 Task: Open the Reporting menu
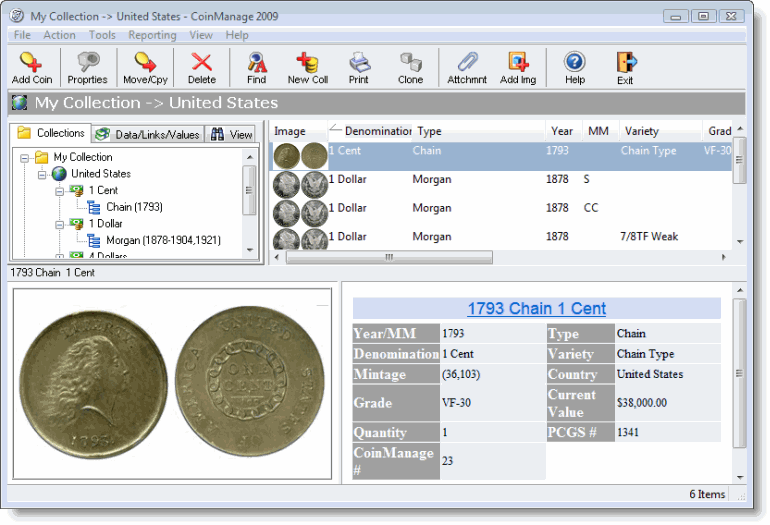click(x=152, y=35)
